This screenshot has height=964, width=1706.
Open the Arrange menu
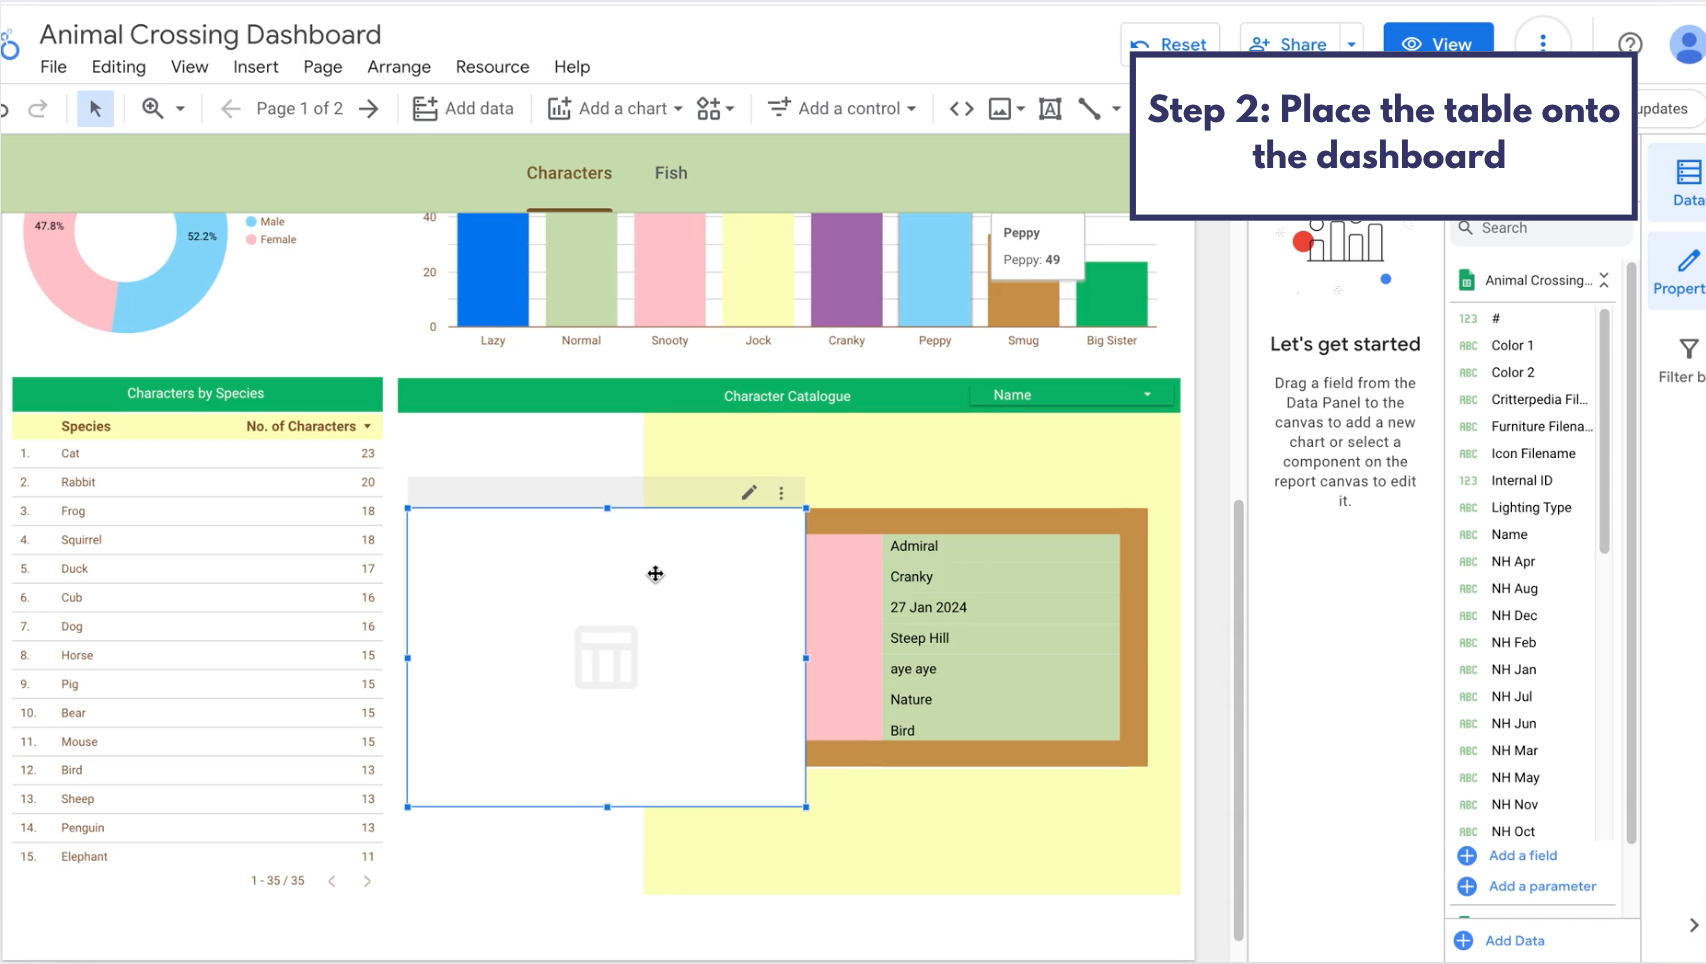point(399,67)
